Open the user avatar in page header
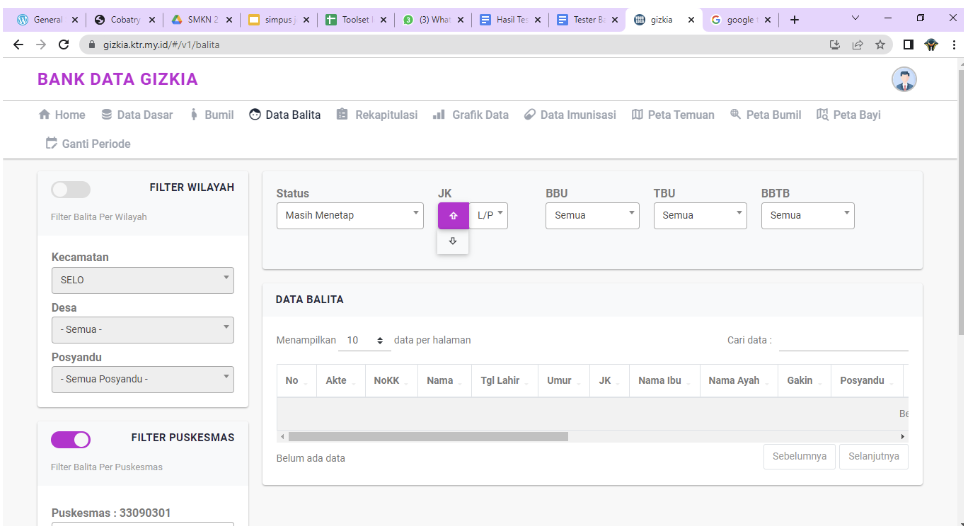Screen dimensions: 964x526 tap(904, 79)
